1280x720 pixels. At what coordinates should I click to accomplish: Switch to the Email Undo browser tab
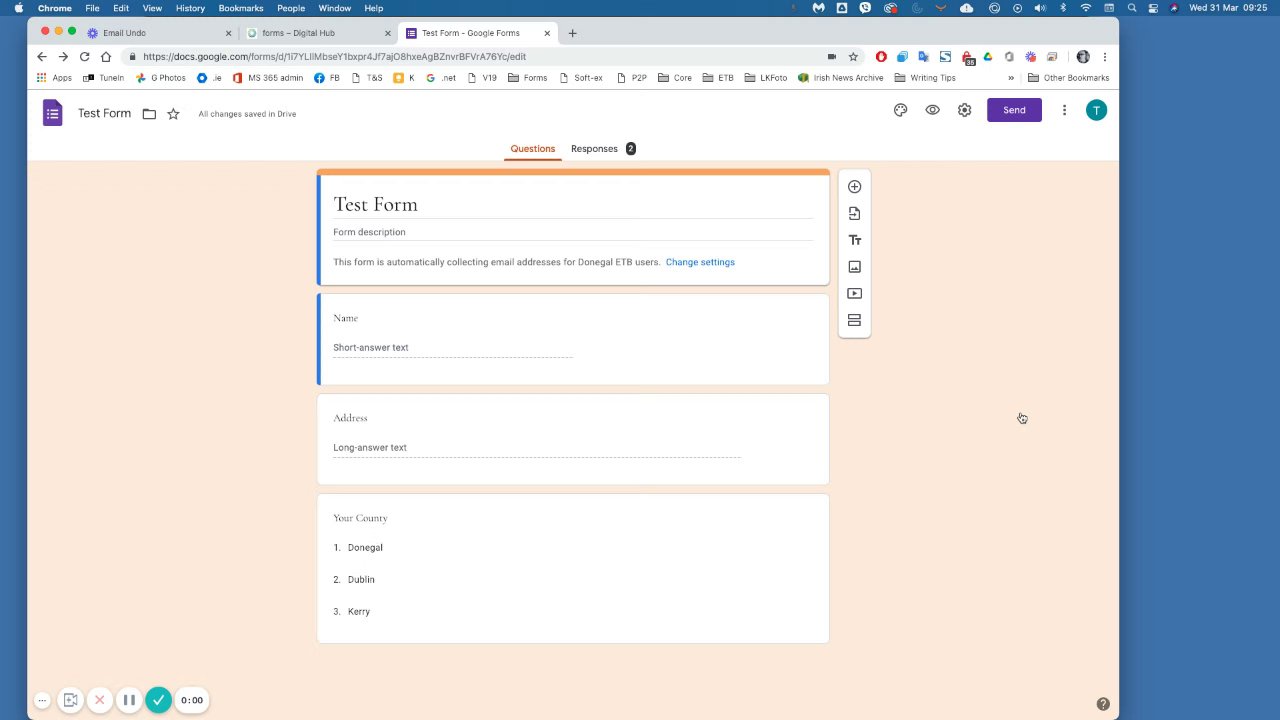(x=160, y=33)
